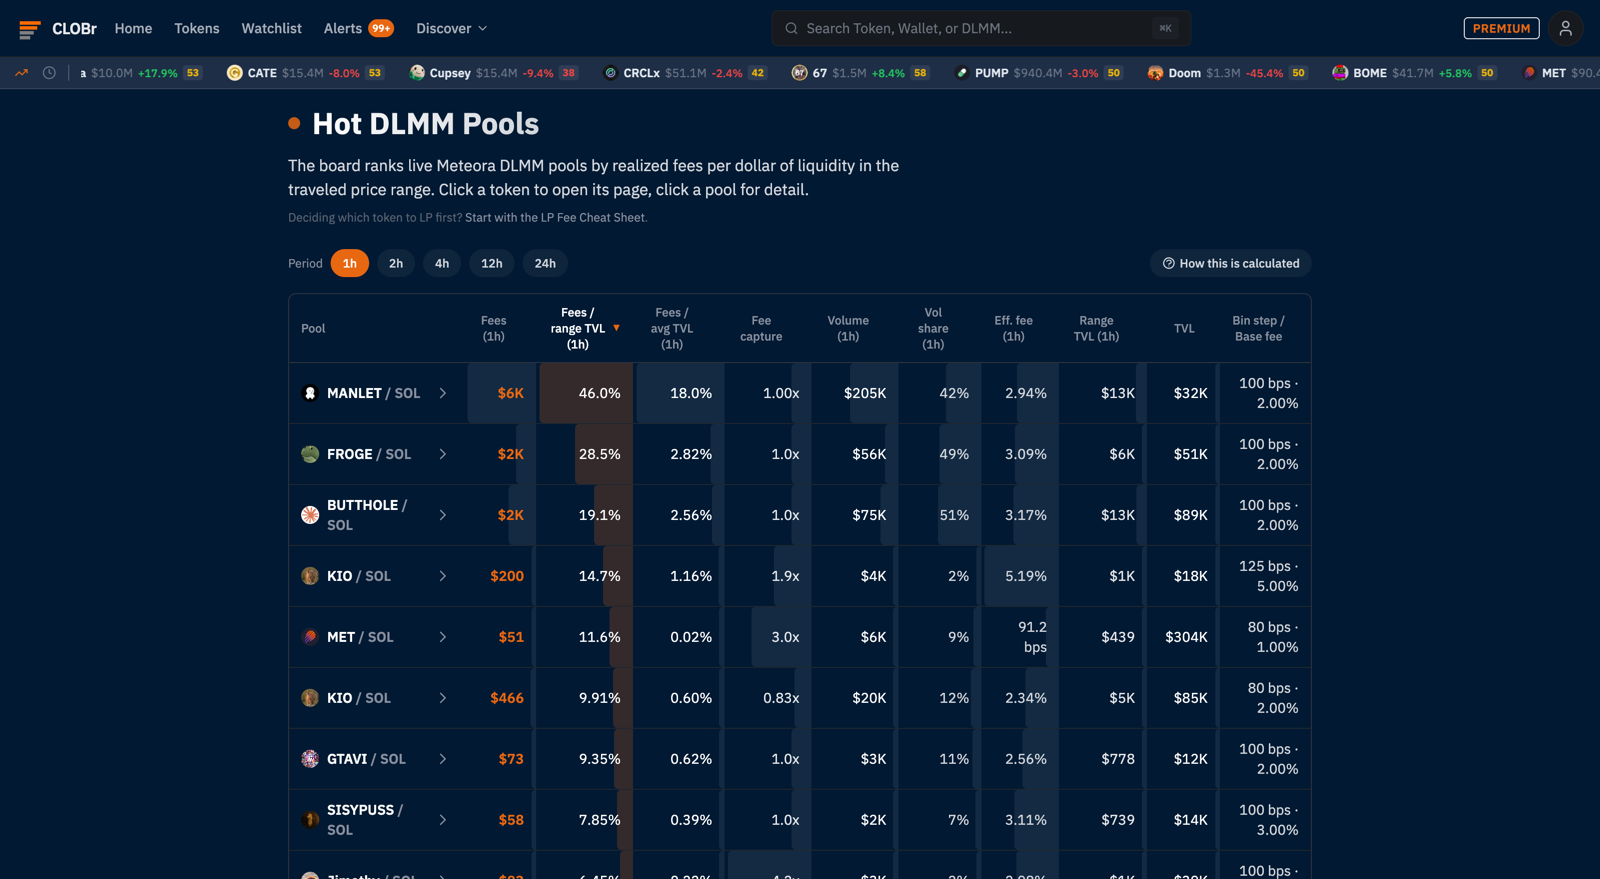
Task: Open the MANLET token link
Action: coord(354,393)
